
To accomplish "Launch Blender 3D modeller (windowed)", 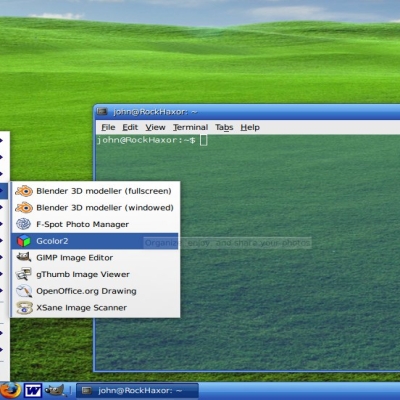I will point(95,208).
